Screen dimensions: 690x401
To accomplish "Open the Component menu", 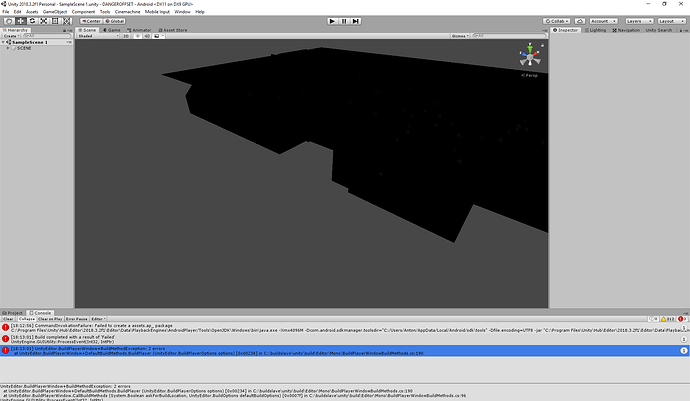I will coord(83,12).
